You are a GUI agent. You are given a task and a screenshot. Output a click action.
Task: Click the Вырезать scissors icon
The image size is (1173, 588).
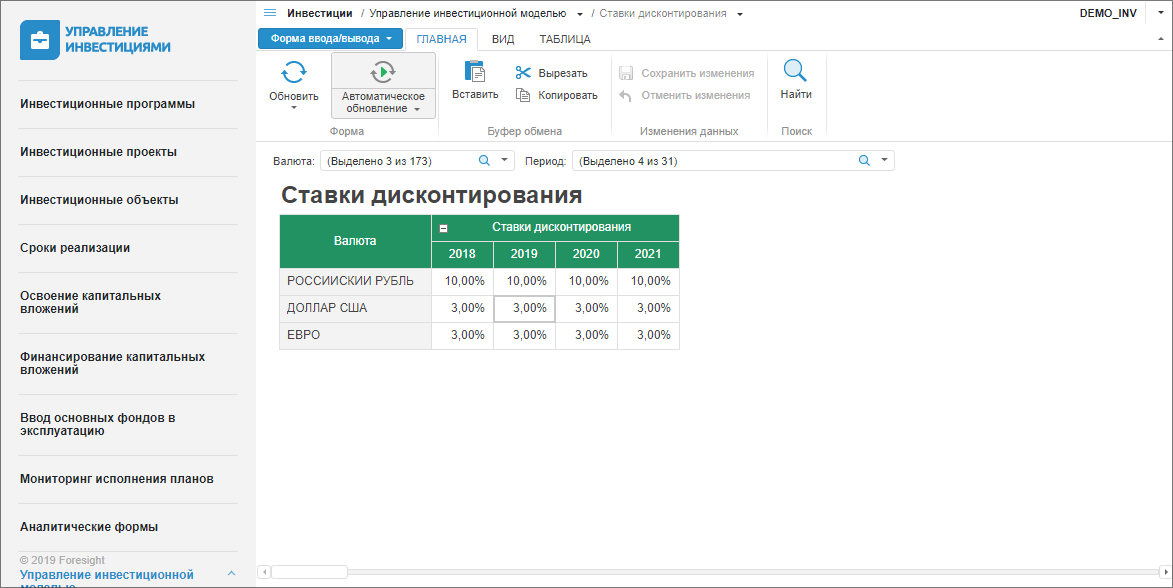[x=523, y=73]
